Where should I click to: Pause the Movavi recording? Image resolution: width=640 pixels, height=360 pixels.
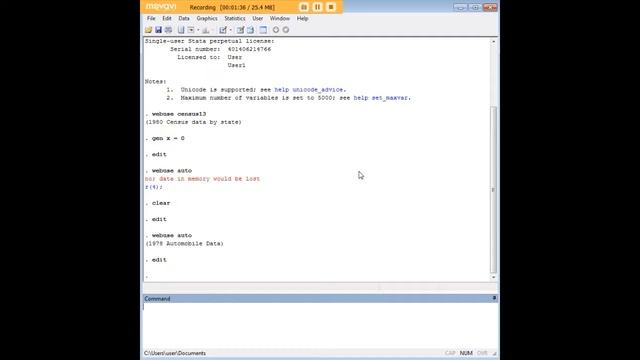(317, 7)
